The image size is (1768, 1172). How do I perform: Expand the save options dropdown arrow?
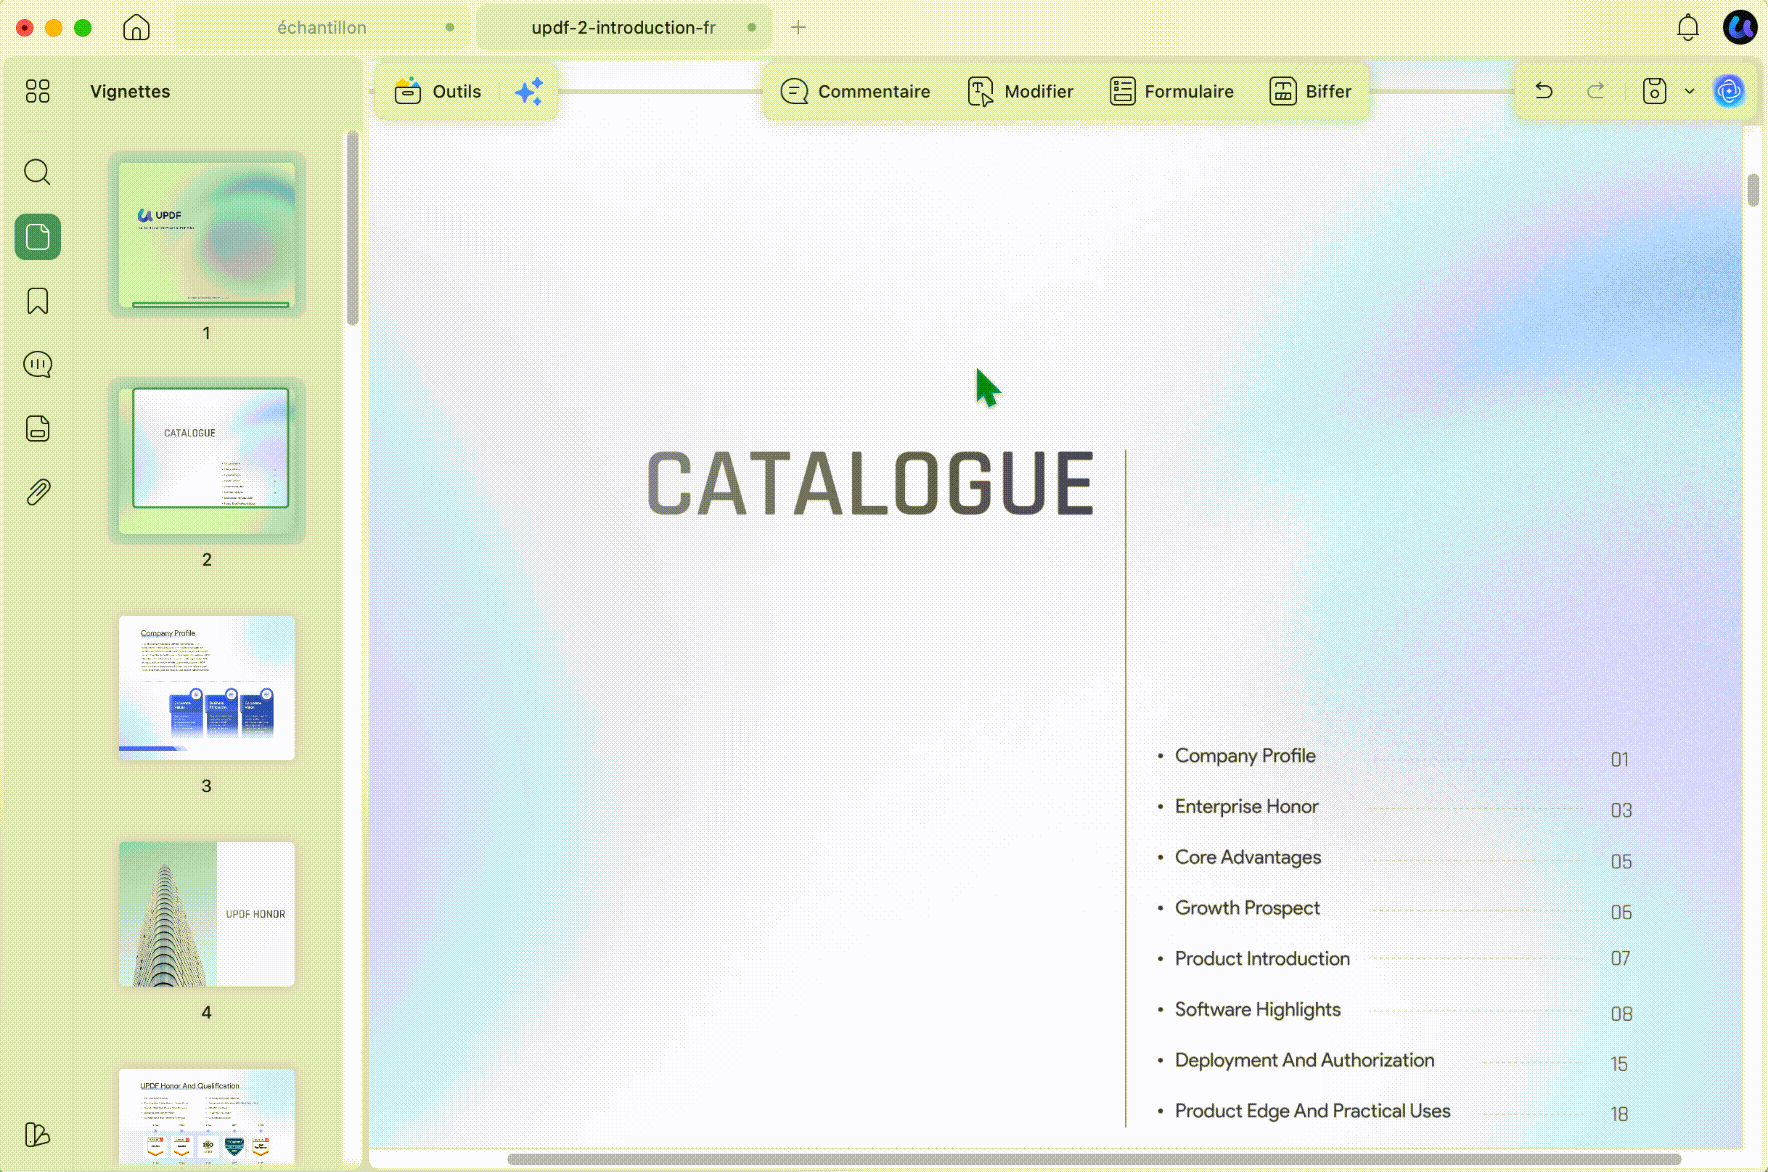1690,91
